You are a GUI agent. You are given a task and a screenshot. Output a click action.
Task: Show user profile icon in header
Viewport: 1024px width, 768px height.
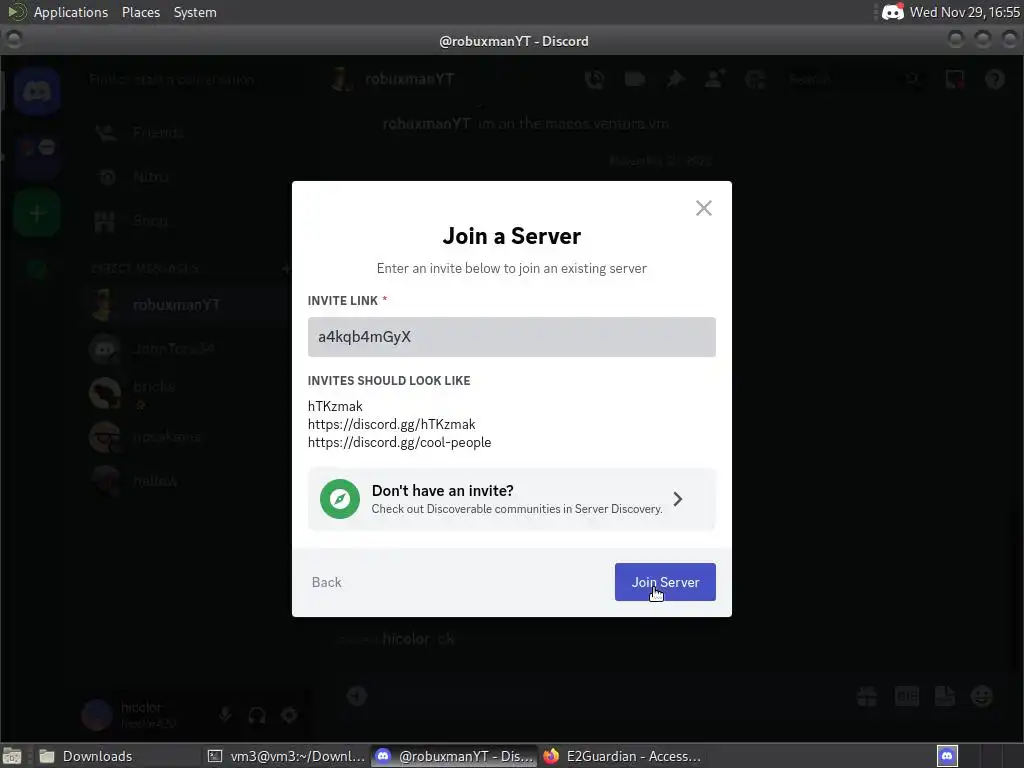pyautogui.click(x=756, y=79)
